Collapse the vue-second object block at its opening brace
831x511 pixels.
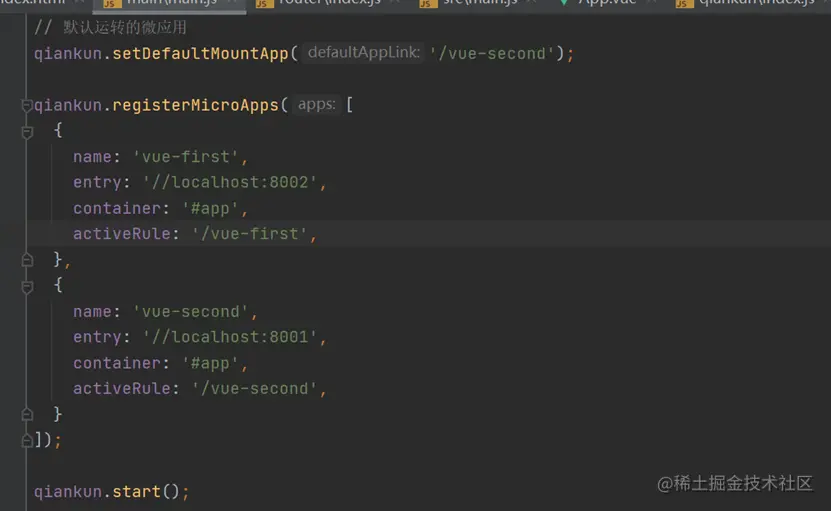27,287
